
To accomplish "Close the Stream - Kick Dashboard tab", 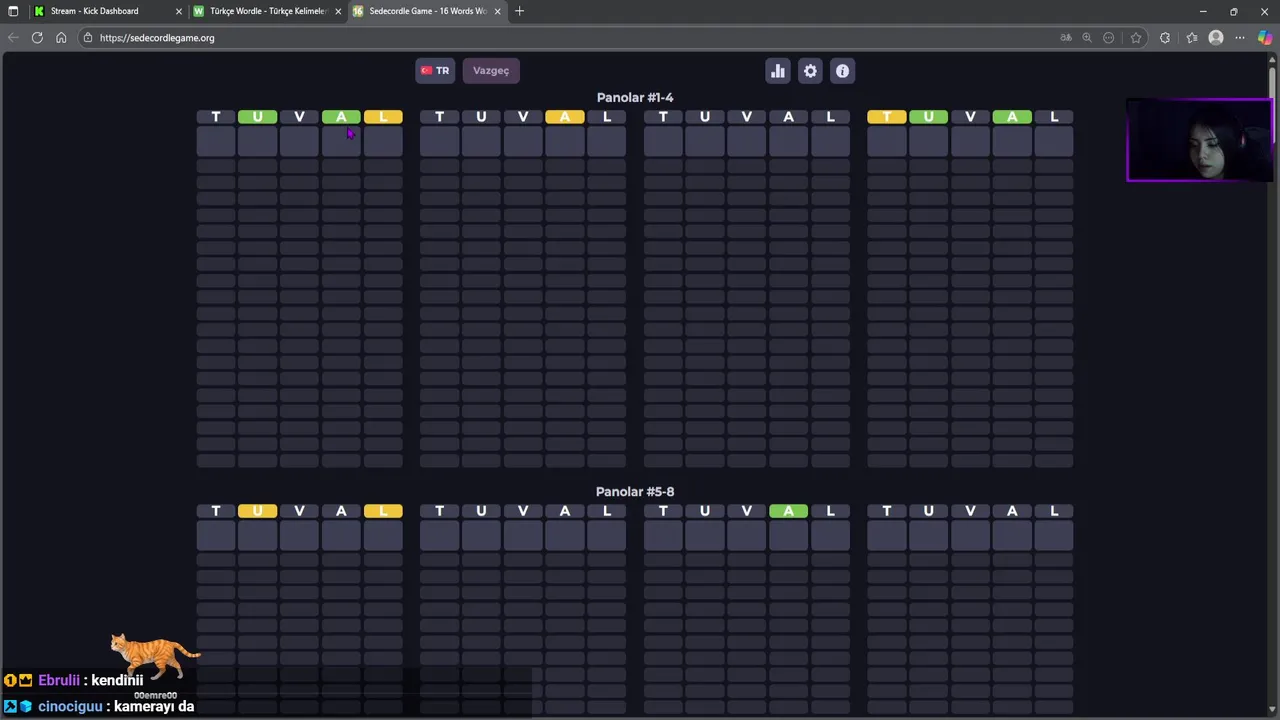I will tap(179, 11).
